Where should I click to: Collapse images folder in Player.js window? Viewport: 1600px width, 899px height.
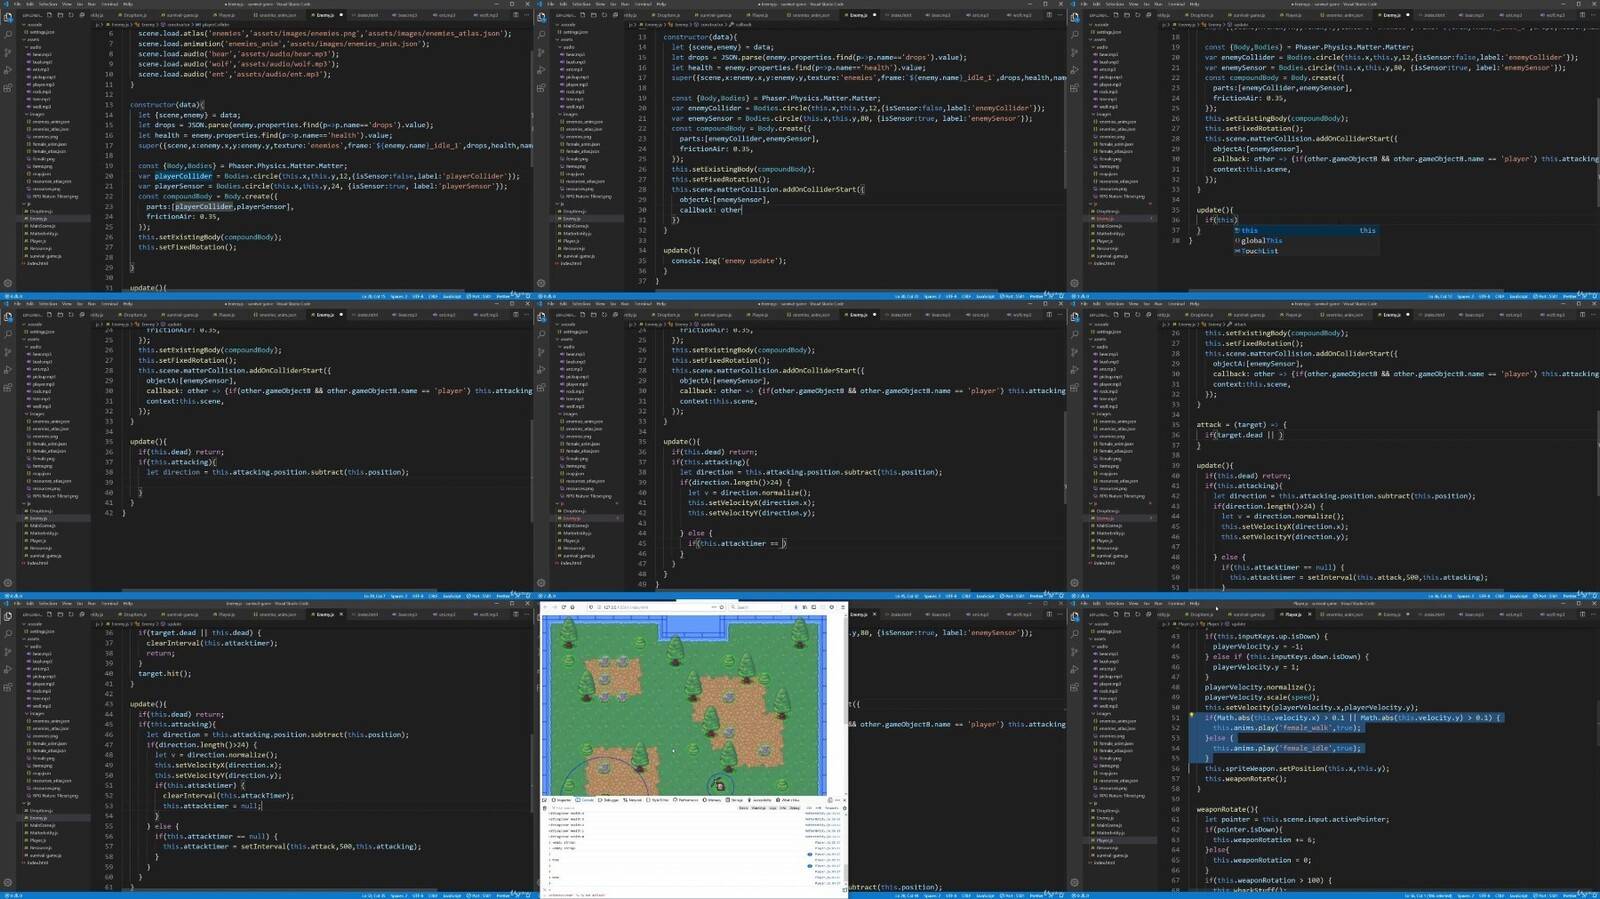(1102, 713)
